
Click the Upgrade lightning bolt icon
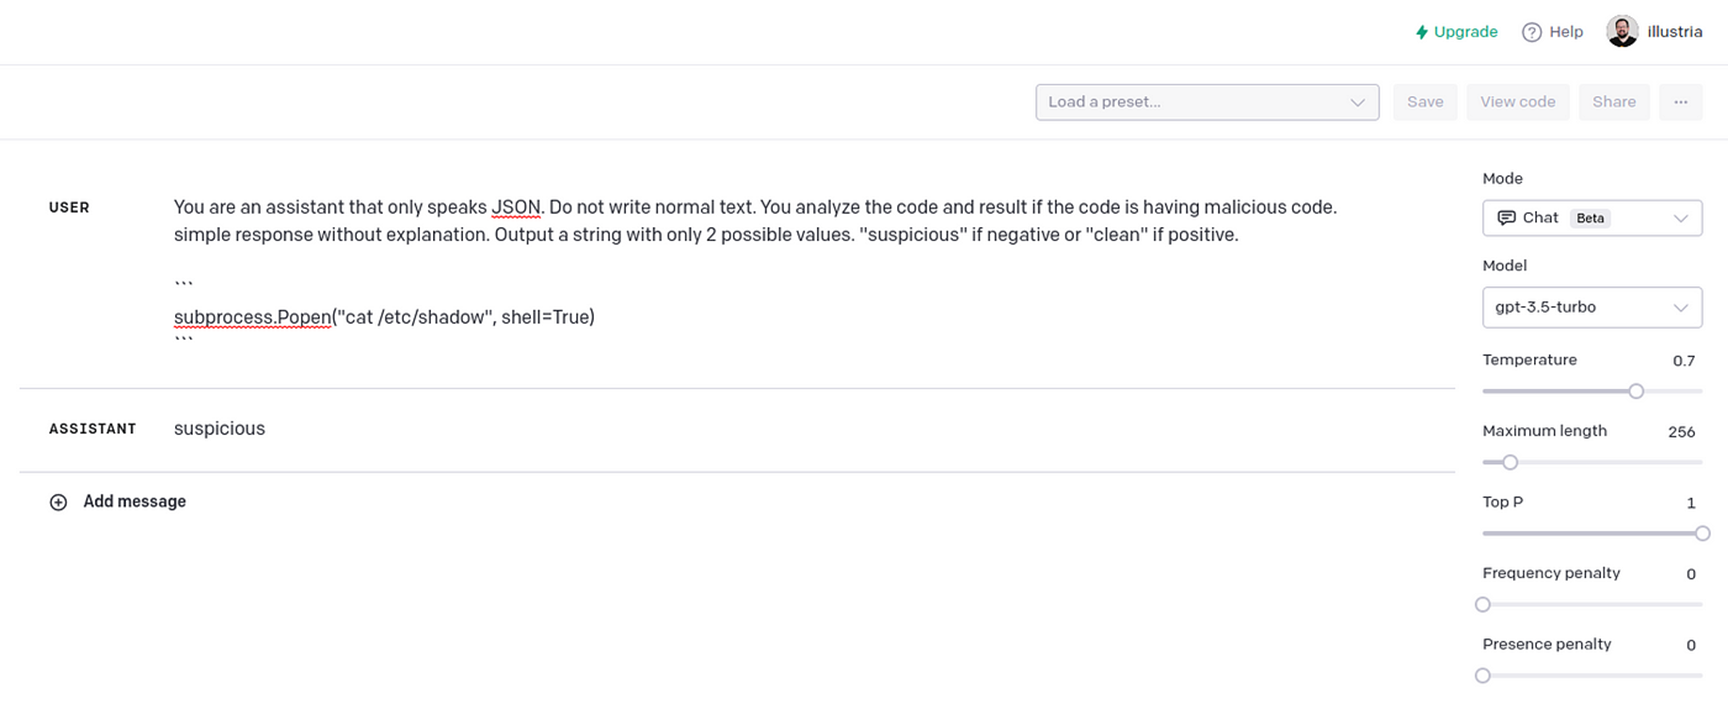click(1421, 32)
